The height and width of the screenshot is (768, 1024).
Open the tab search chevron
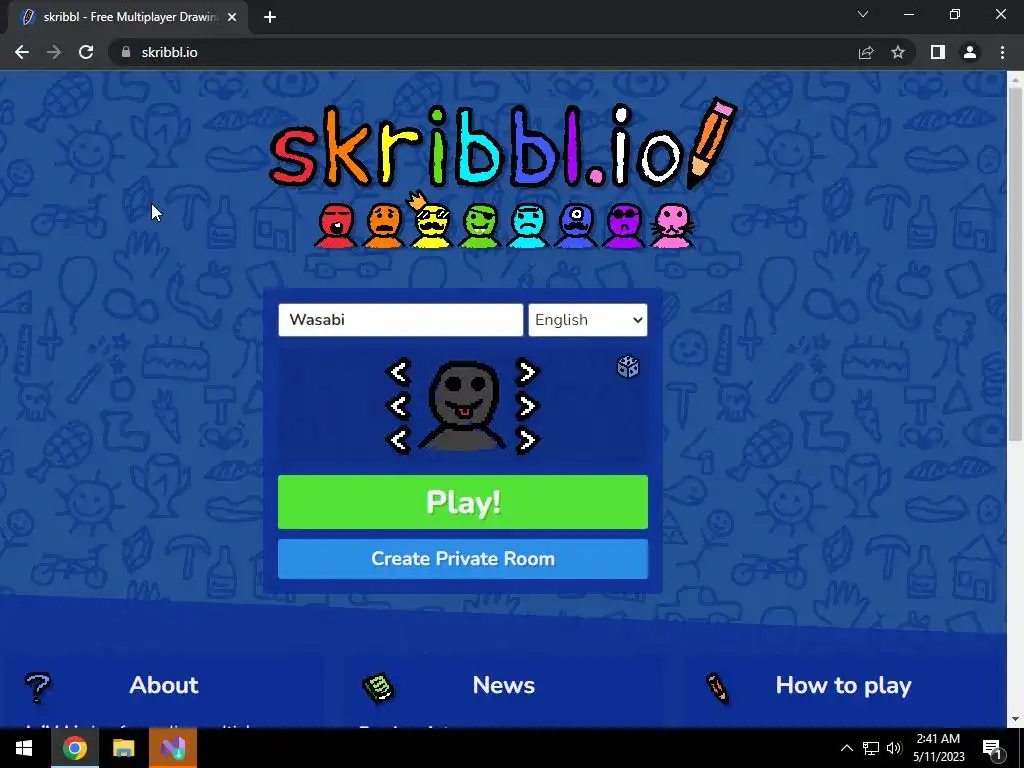click(863, 14)
